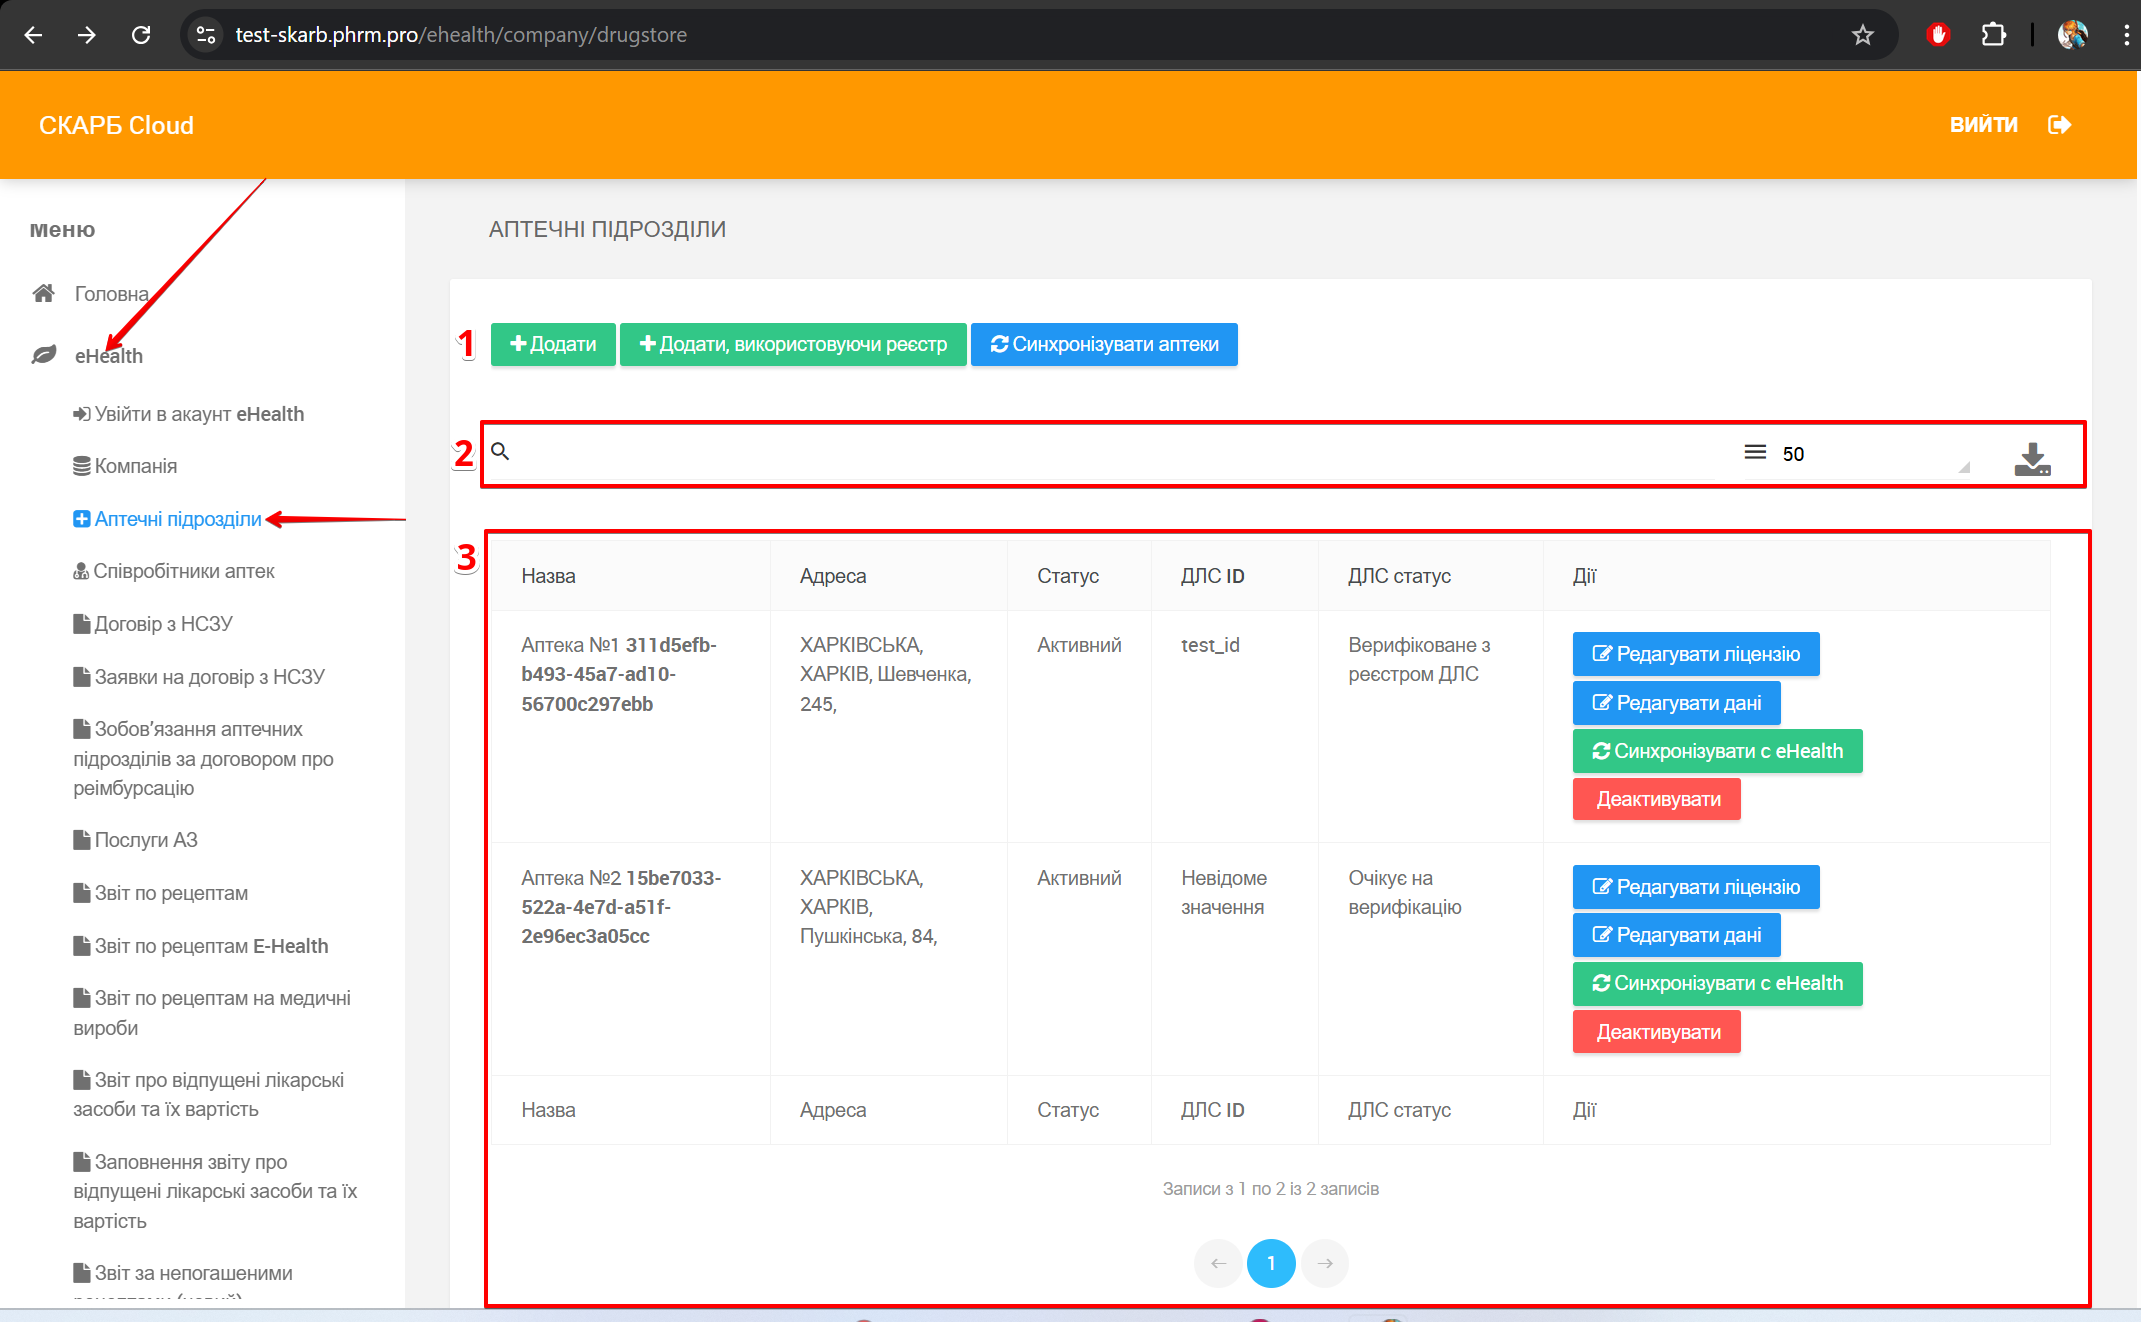Open the Chrome three-dot menu
This screenshot has height=1322, width=2141.
tap(2125, 35)
